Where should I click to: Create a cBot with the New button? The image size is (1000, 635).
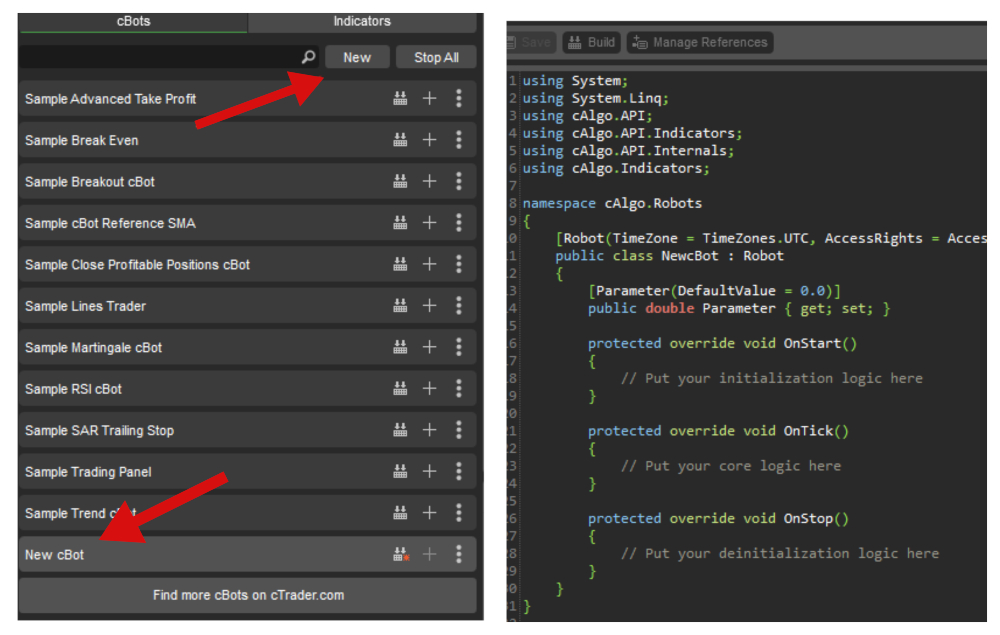point(357,57)
